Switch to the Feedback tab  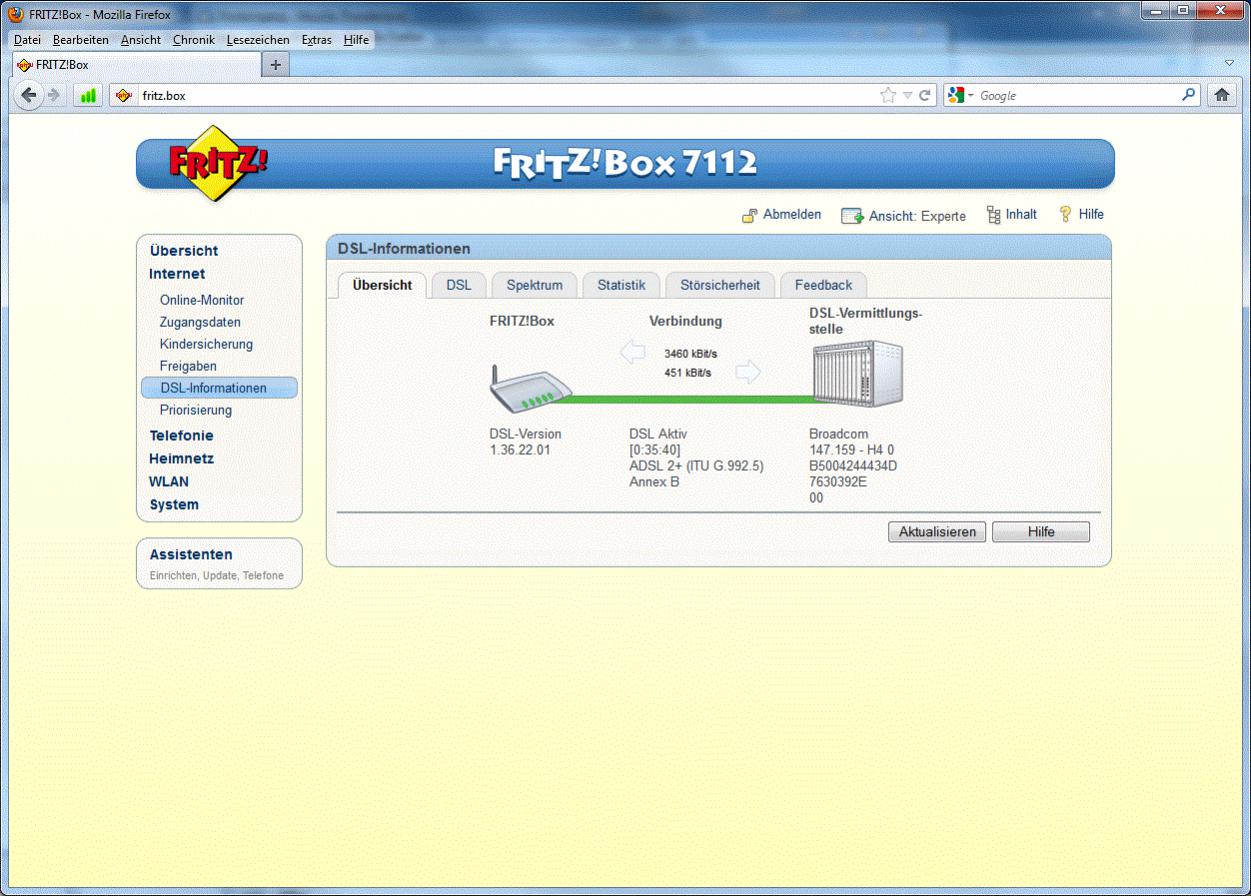click(823, 285)
